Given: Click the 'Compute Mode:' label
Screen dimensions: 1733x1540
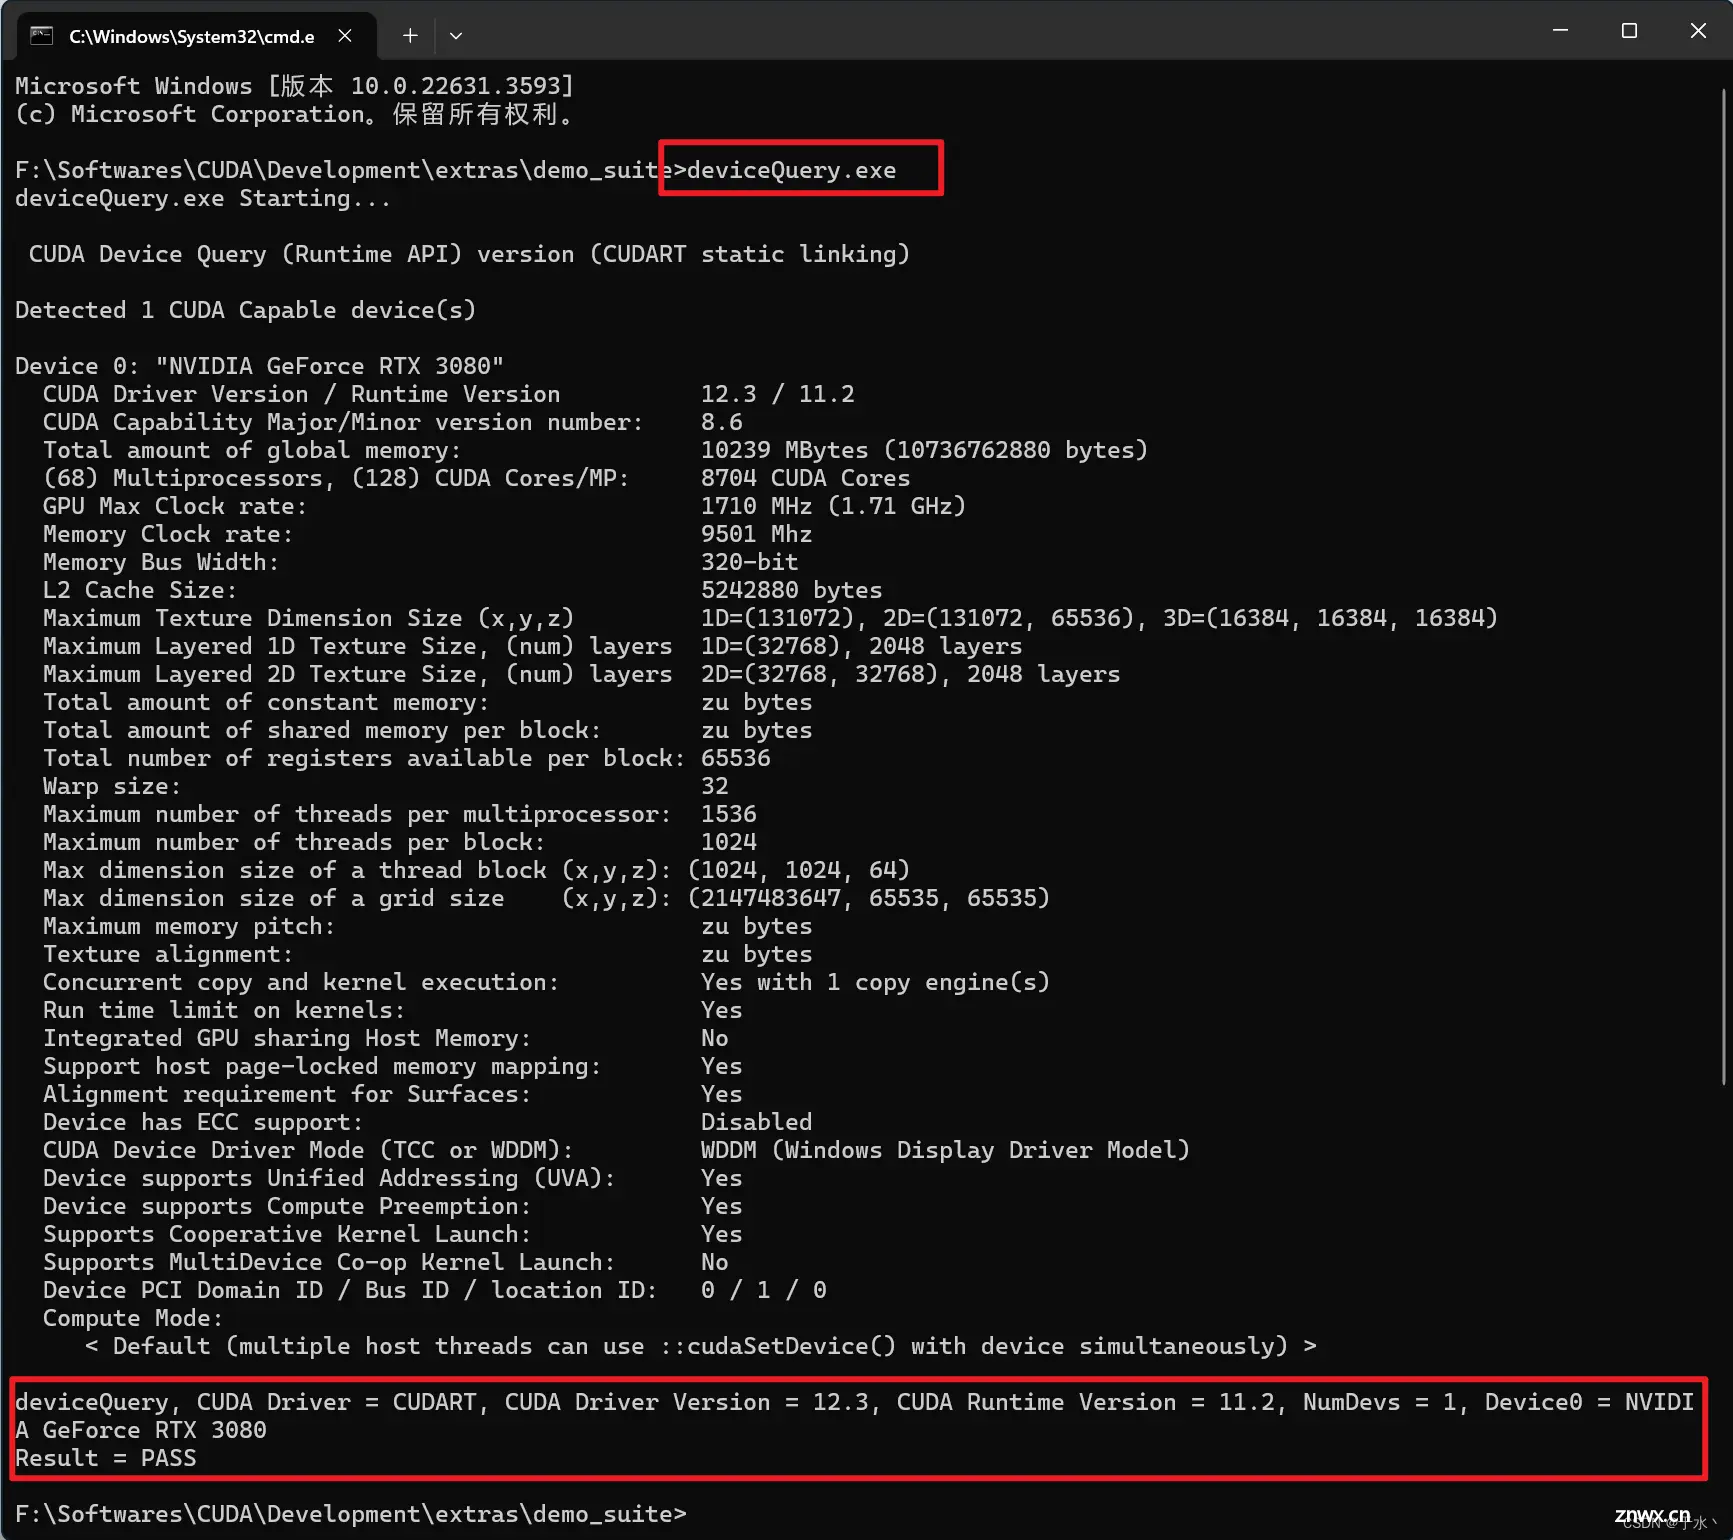Looking at the screenshot, I should pos(133,1318).
